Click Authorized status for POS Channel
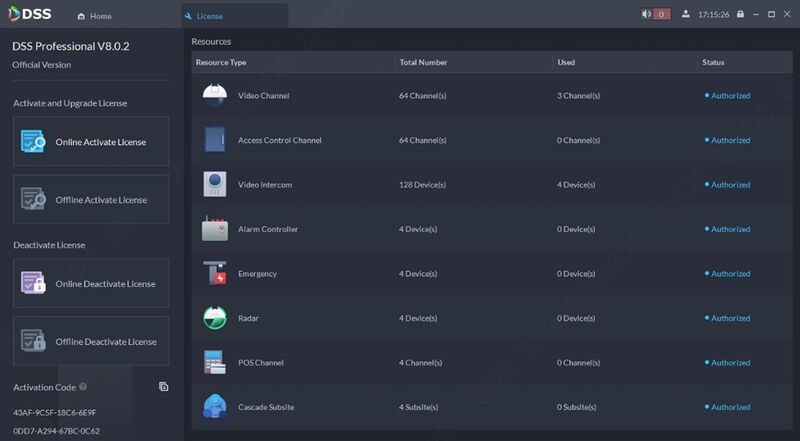 click(728, 362)
